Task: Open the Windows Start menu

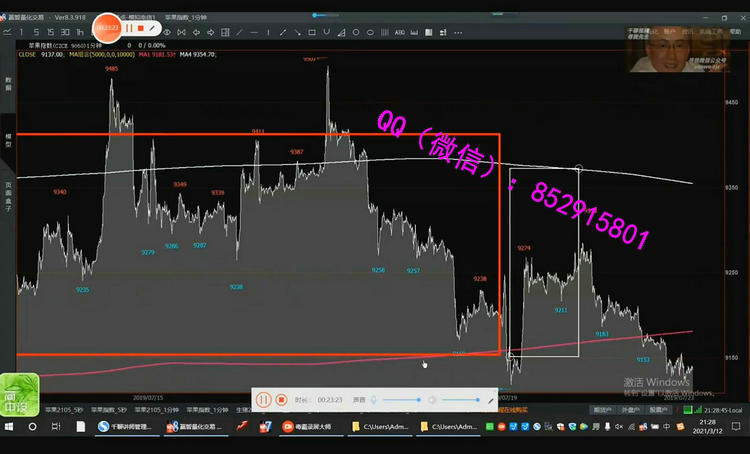Action: [10, 427]
